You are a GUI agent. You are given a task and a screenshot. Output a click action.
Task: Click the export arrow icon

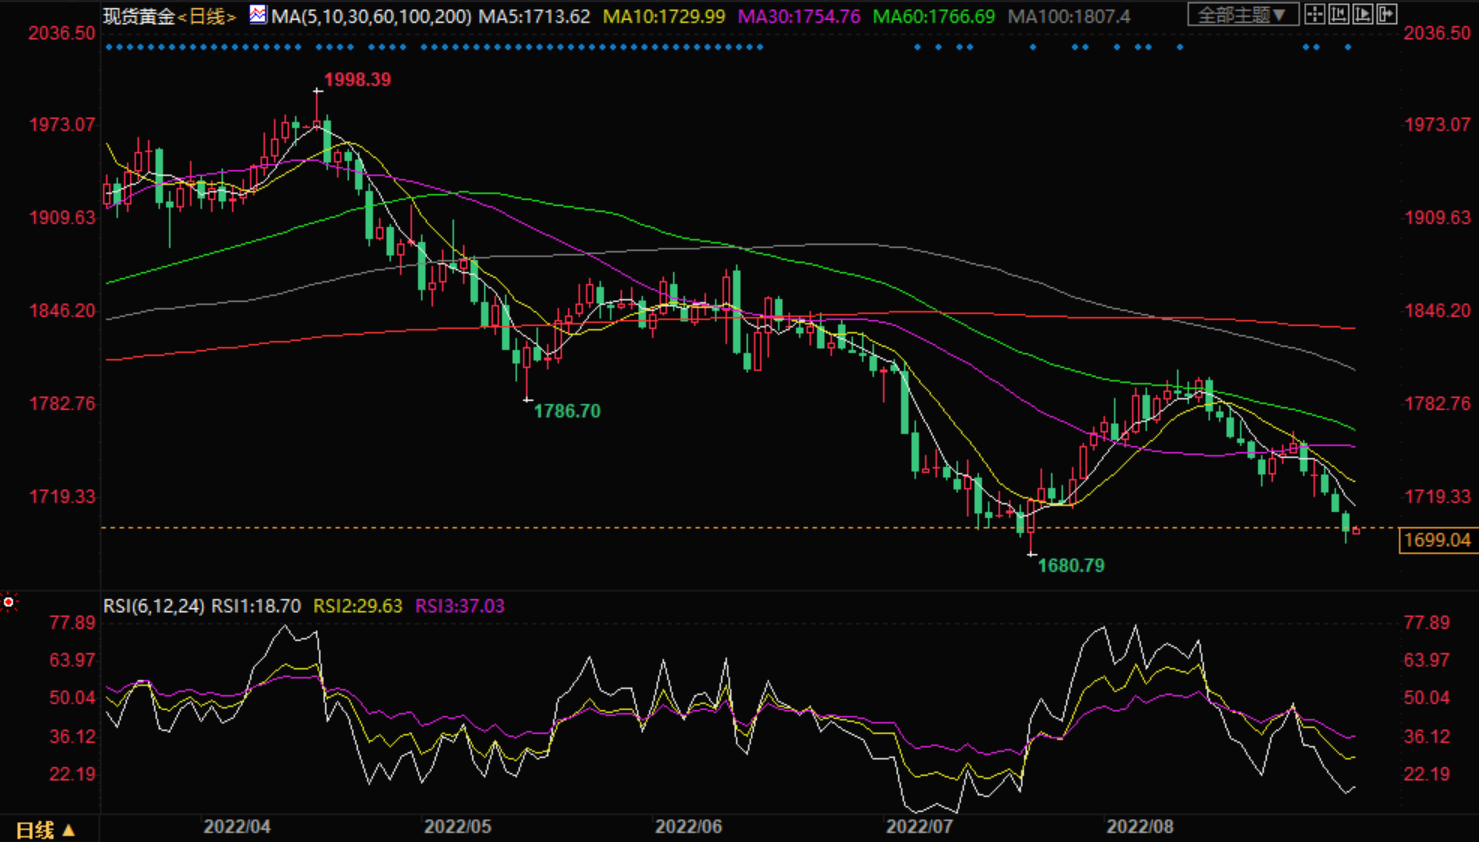click(x=1386, y=14)
